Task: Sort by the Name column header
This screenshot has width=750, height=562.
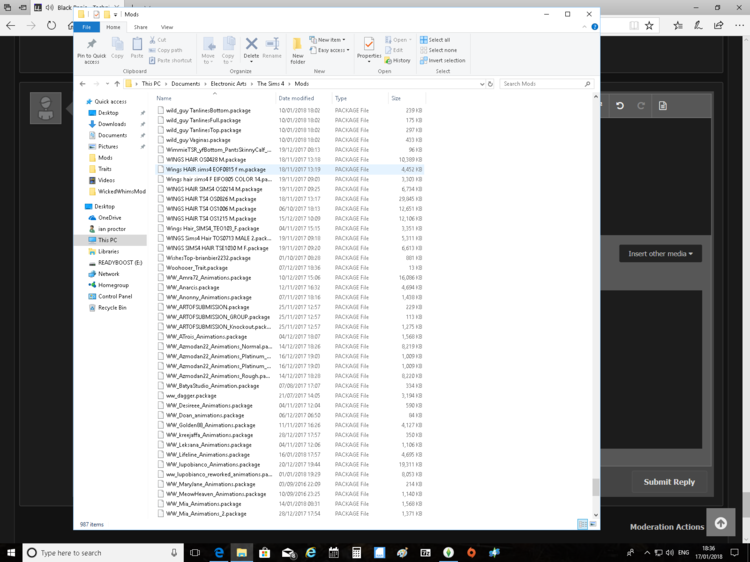Action: click(164, 98)
